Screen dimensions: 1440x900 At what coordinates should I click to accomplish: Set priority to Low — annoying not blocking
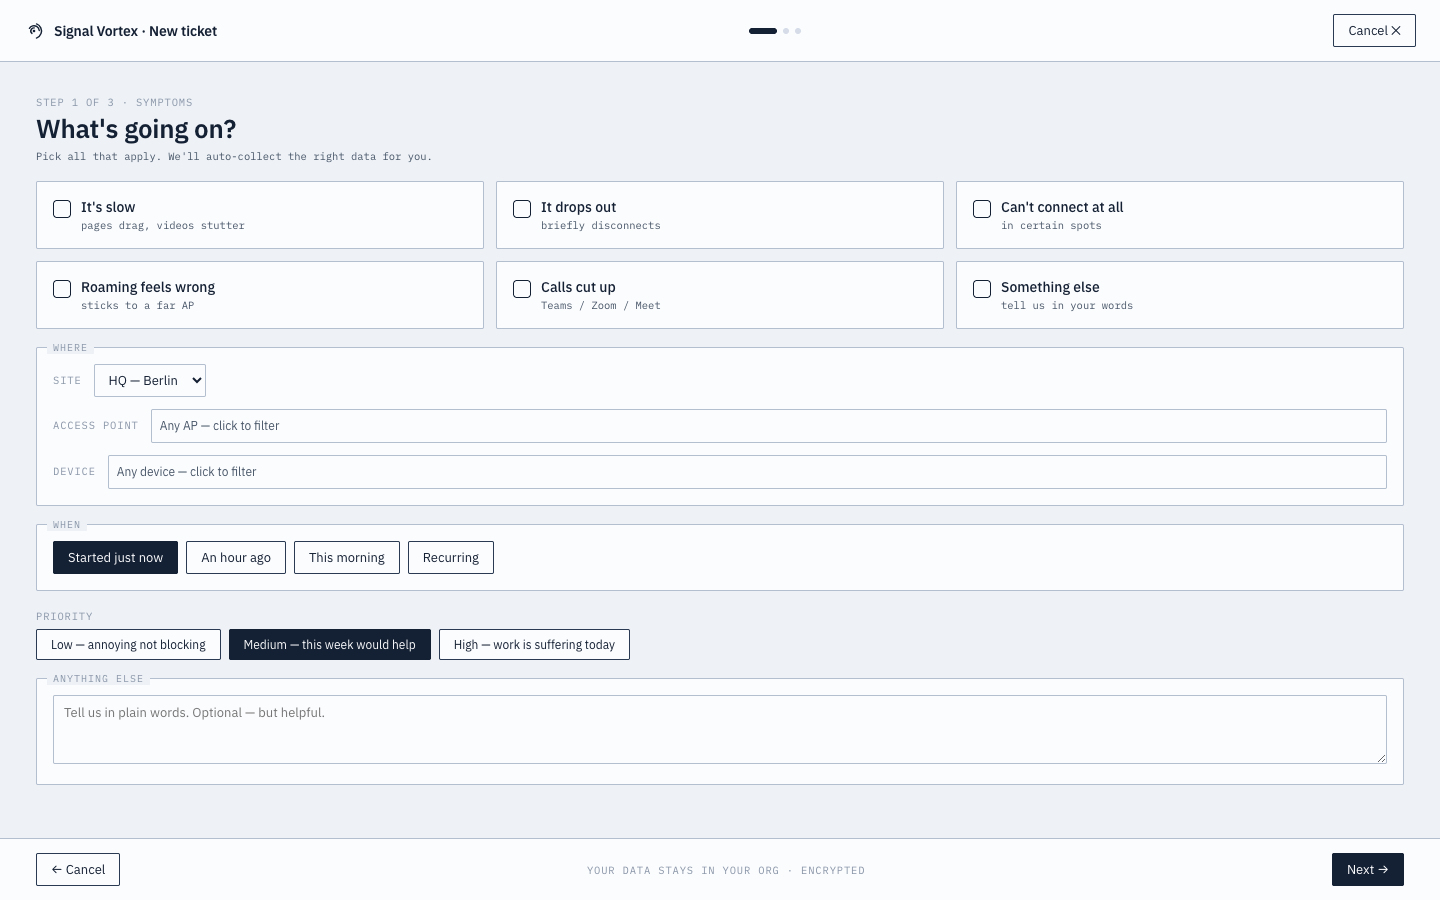(x=128, y=645)
